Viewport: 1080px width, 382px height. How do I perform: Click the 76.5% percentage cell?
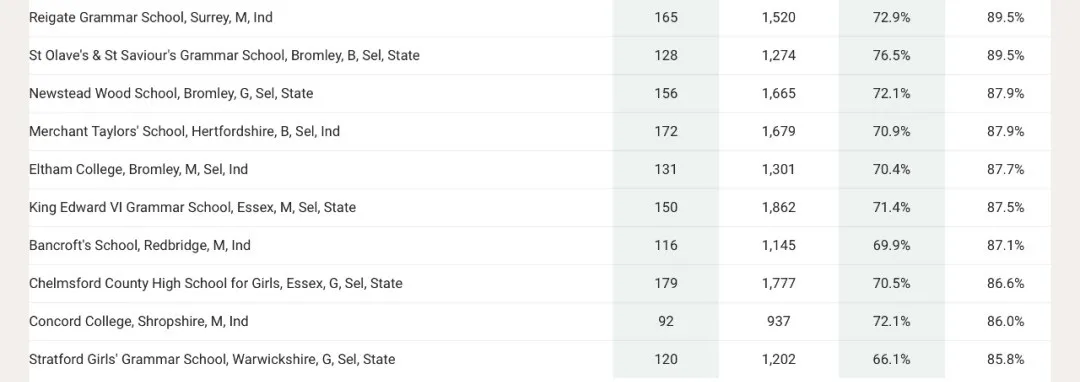pos(891,56)
